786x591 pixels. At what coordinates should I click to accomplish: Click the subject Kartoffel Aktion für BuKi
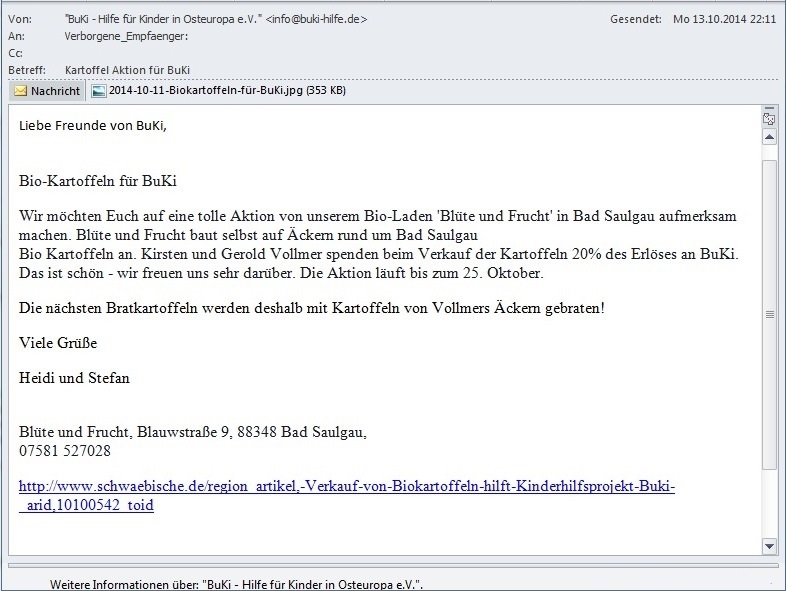[x=127, y=70]
